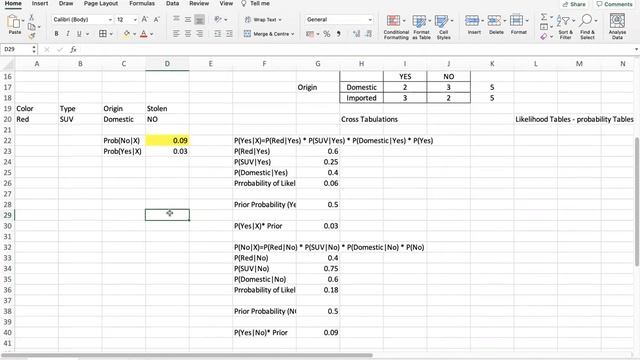Switch to the Draw ribbon tab
The height and width of the screenshot is (360, 640).
click(66, 3)
